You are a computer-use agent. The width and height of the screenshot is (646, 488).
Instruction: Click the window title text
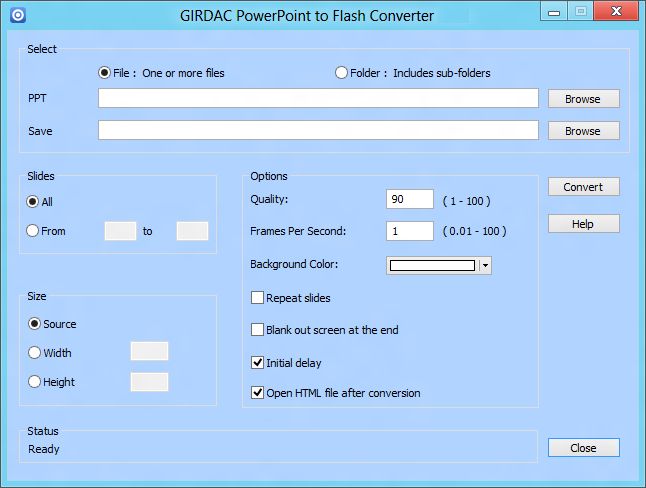pyautogui.click(x=307, y=16)
